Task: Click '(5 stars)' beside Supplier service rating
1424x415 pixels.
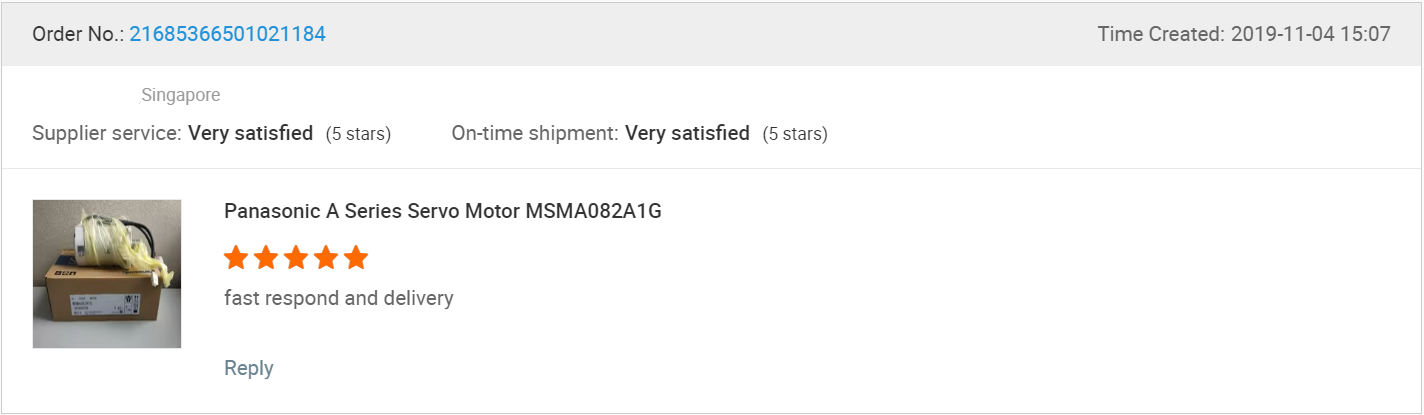Action: coord(358,133)
